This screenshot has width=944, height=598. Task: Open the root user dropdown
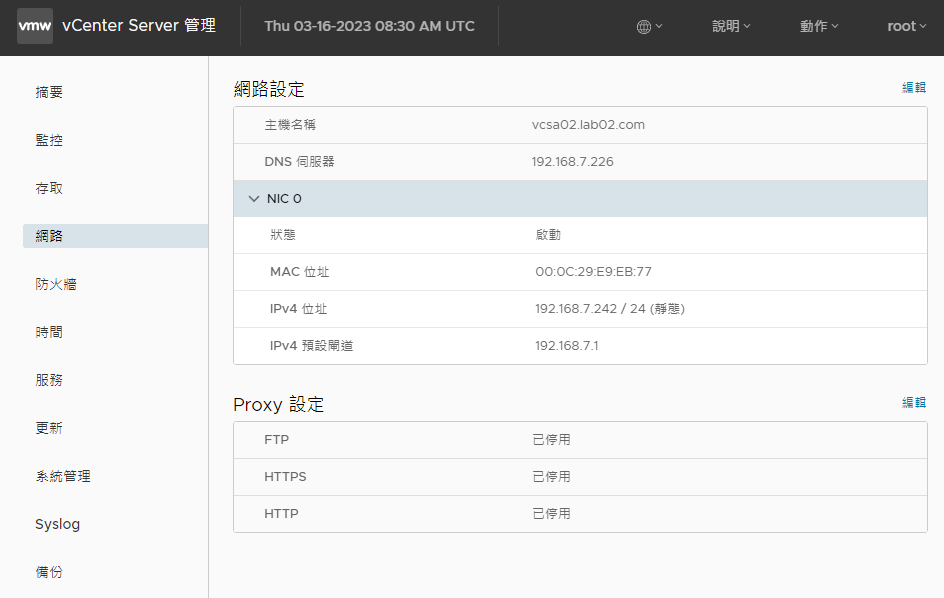pyautogui.click(x=907, y=26)
